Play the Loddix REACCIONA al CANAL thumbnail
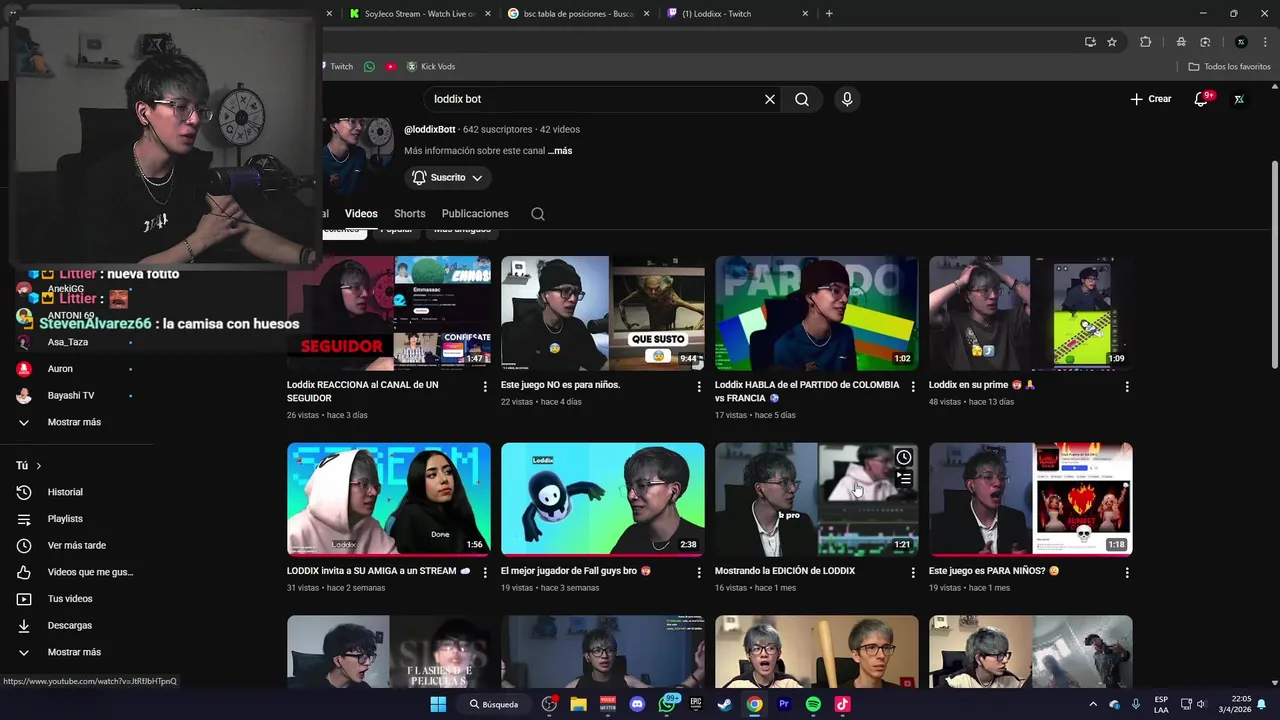Viewport: 1280px width, 720px height. click(x=389, y=313)
